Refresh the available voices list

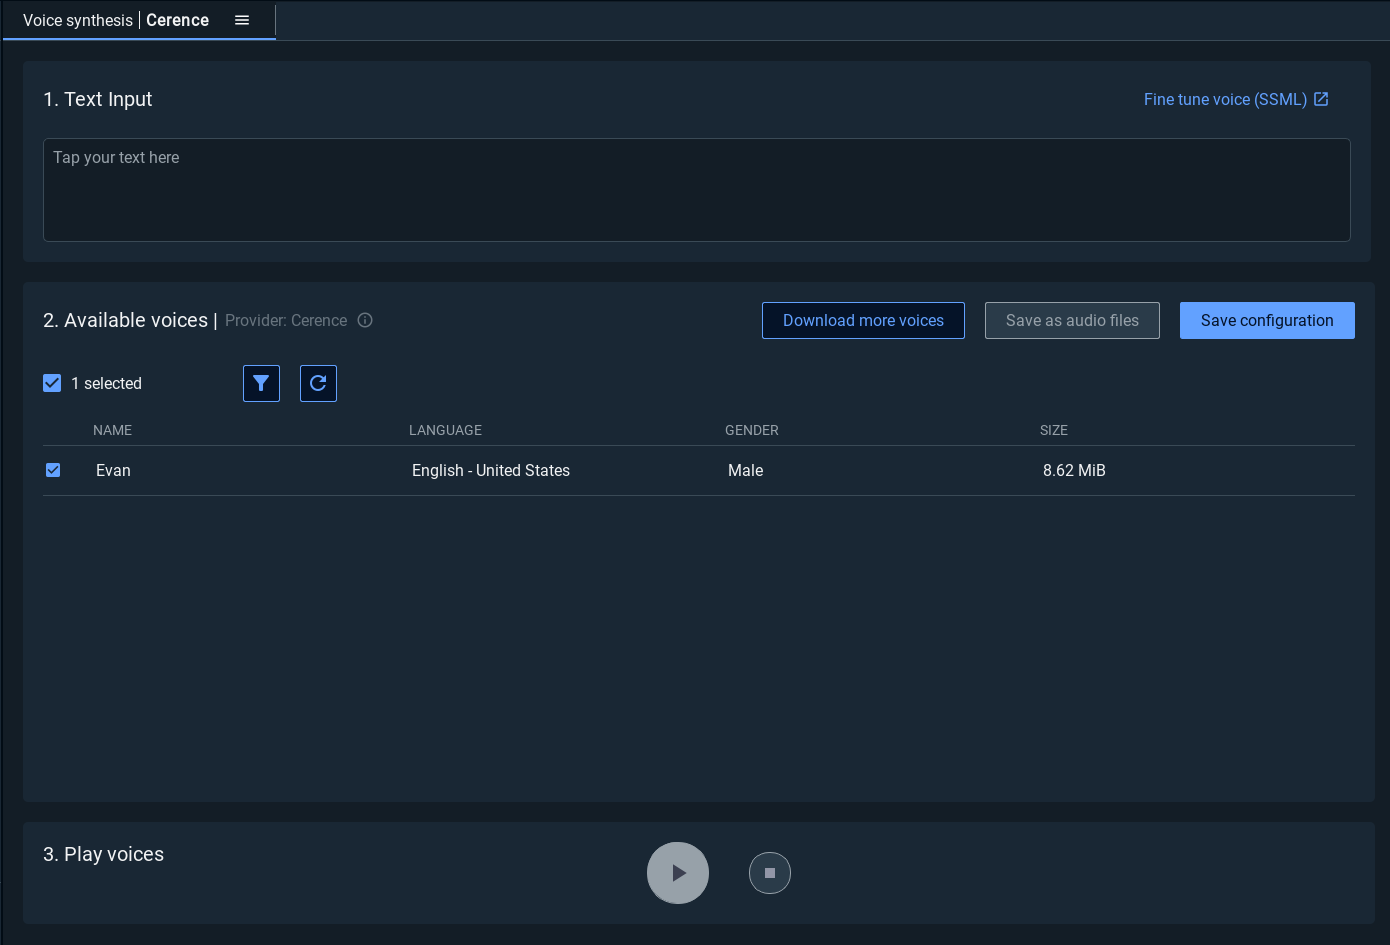318,383
